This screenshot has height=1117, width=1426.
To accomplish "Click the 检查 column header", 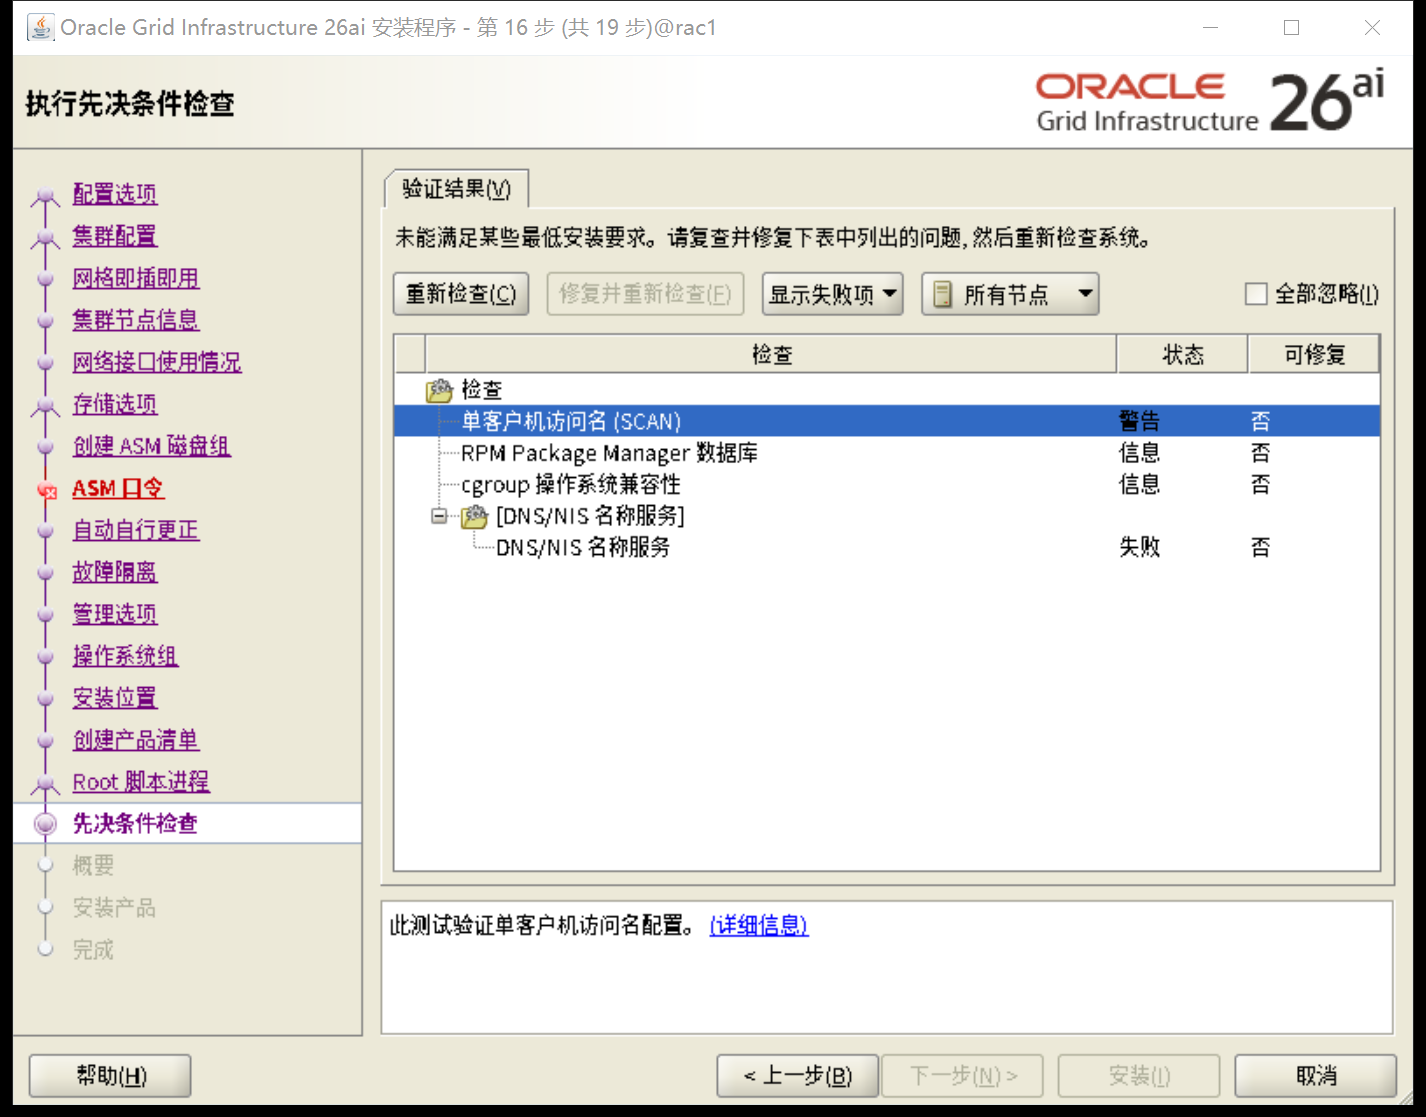I will (771, 355).
